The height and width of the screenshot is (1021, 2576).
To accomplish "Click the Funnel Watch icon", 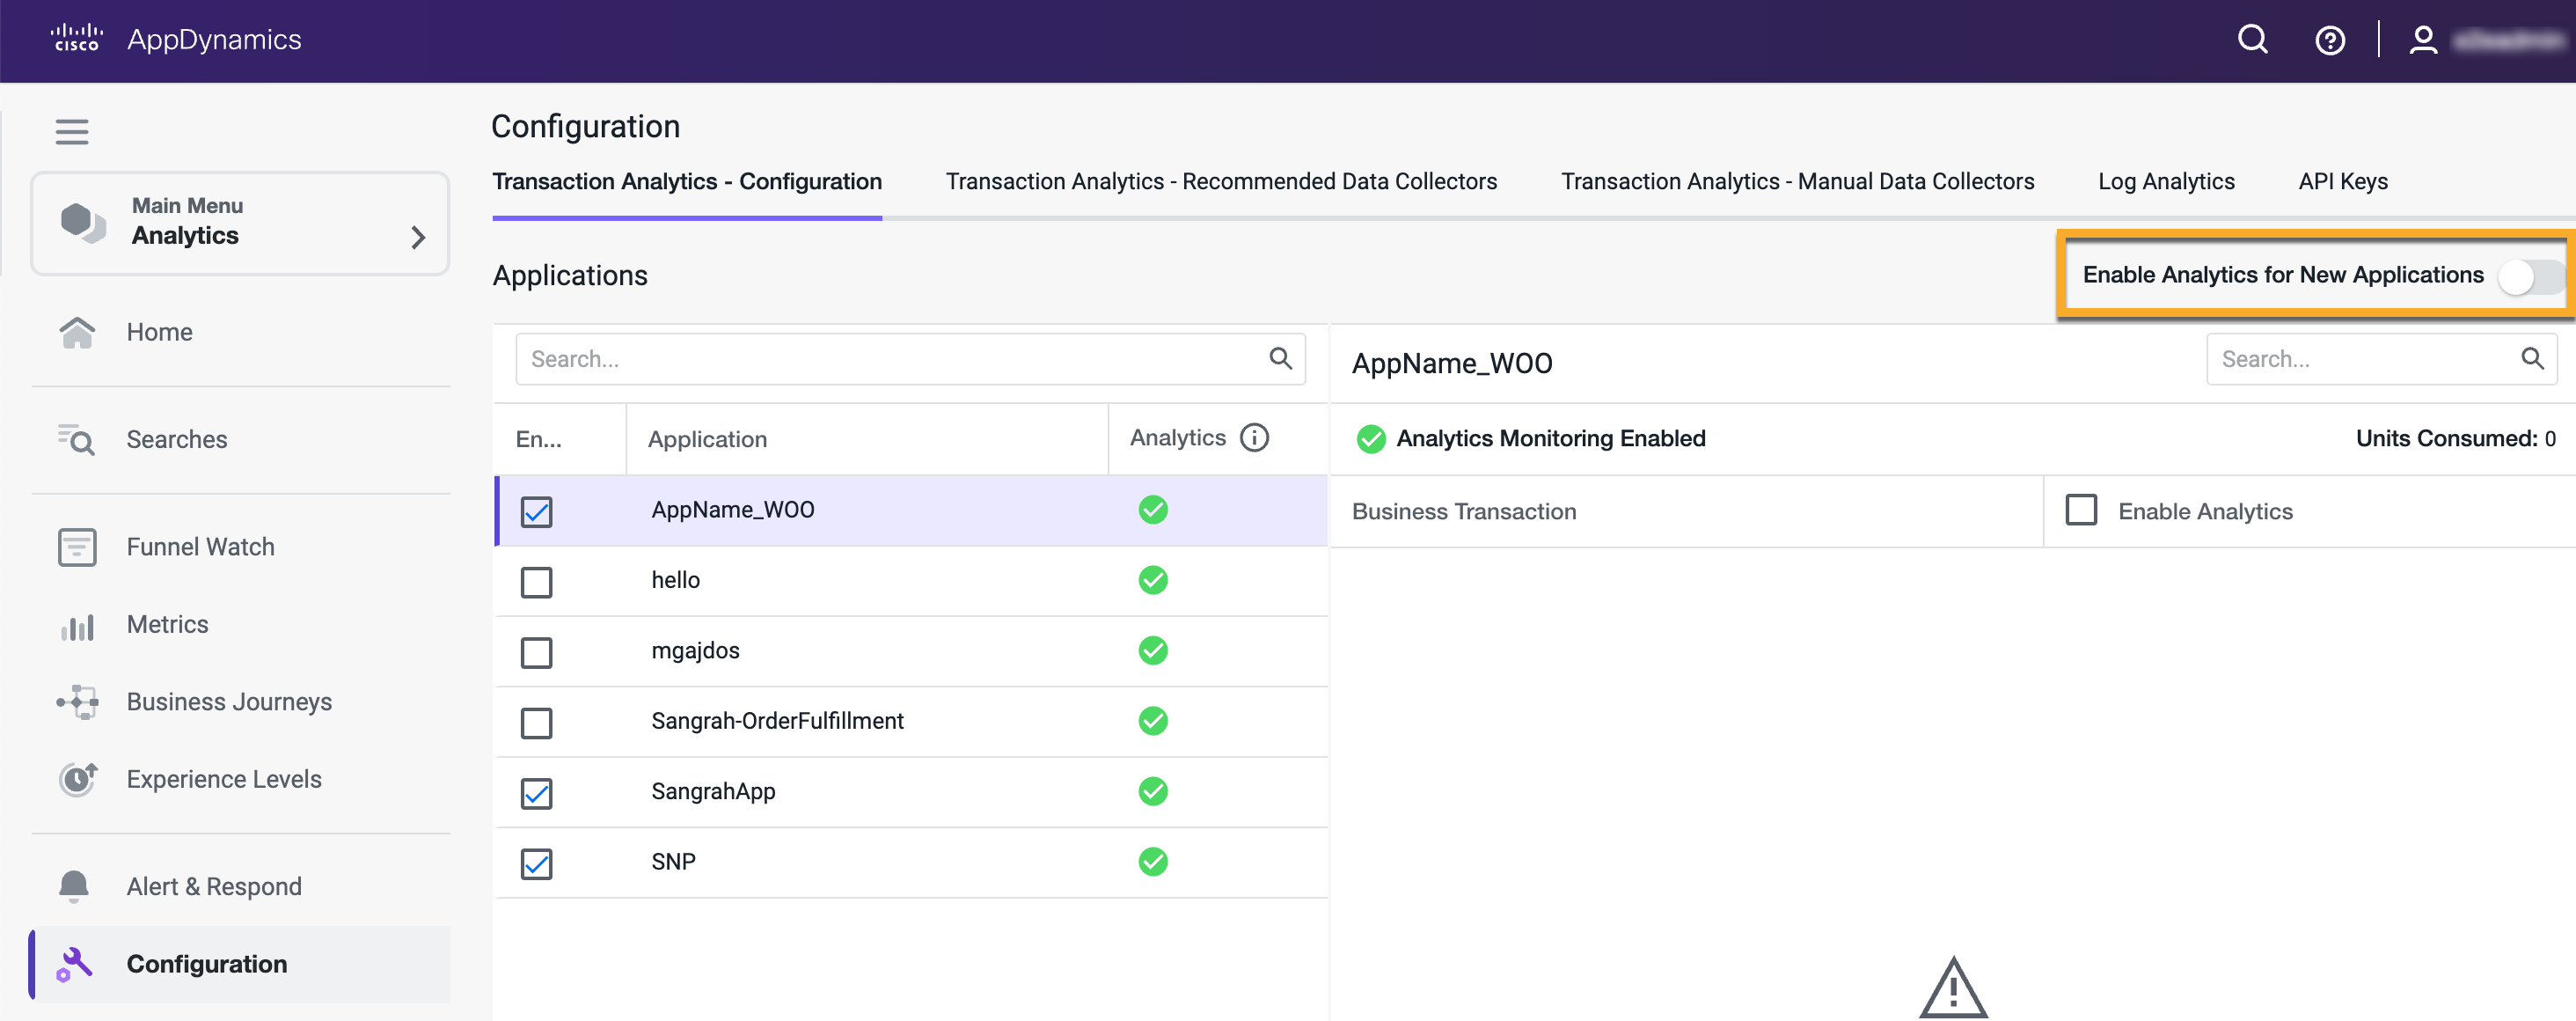I will tap(77, 547).
